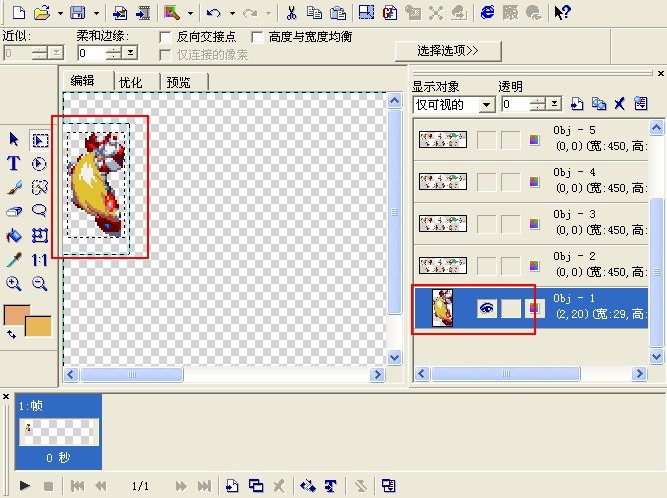Select the Eyedropper tool

(14, 259)
